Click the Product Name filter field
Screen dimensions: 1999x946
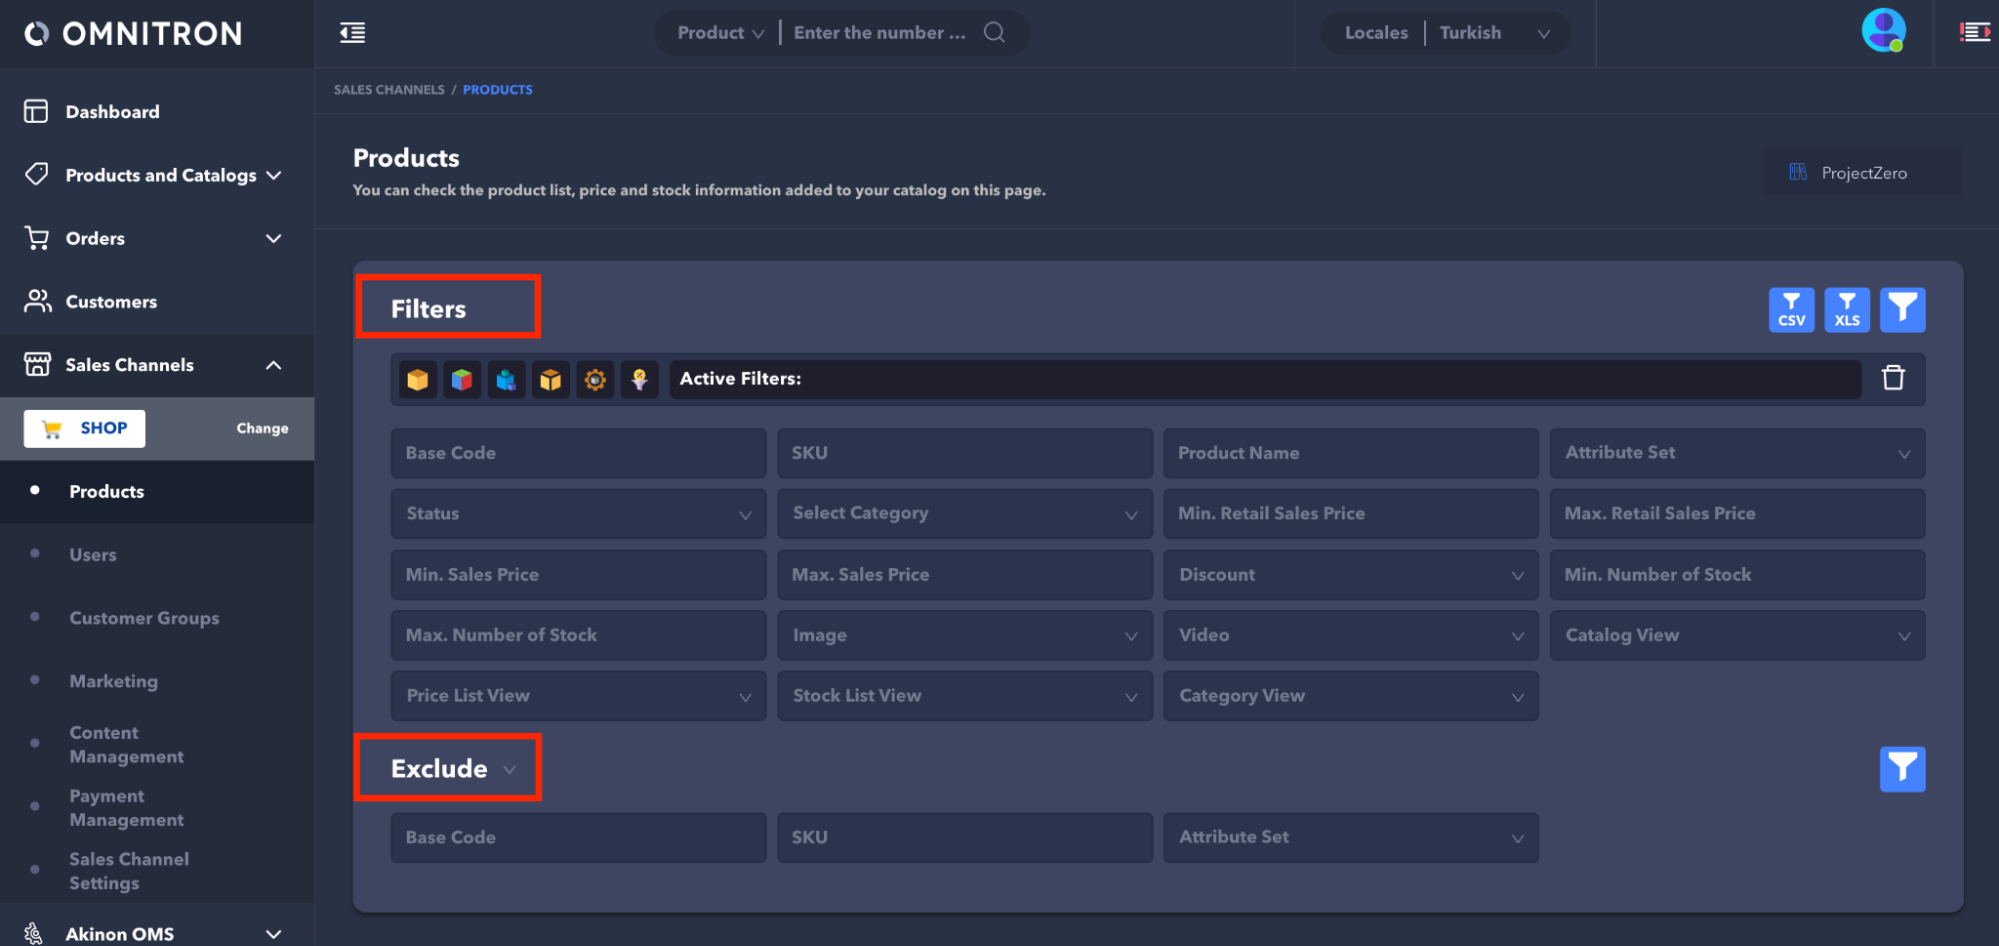tap(1350, 453)
